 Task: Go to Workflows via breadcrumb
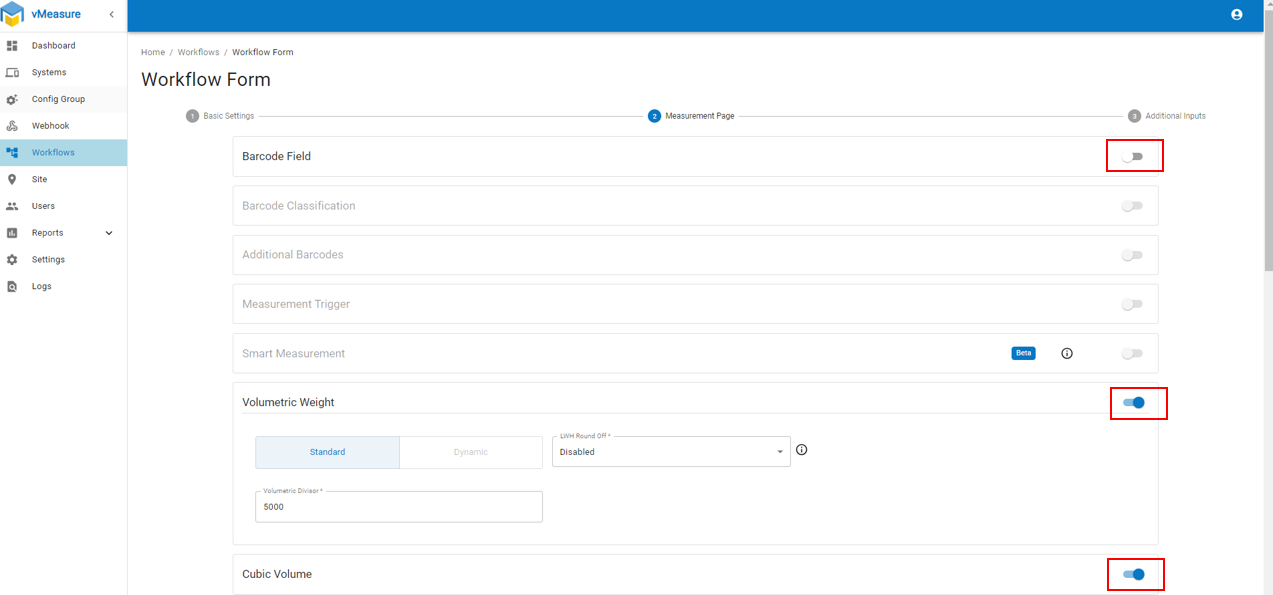198,52
